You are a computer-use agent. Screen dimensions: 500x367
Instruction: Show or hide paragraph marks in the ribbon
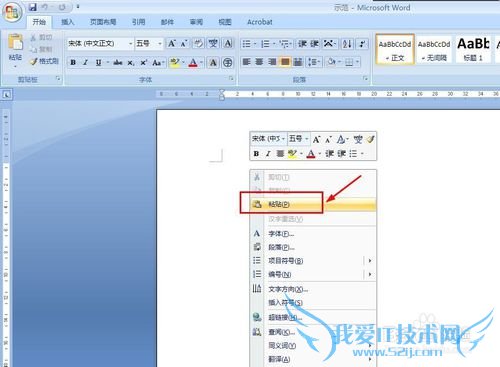point(362,44)
